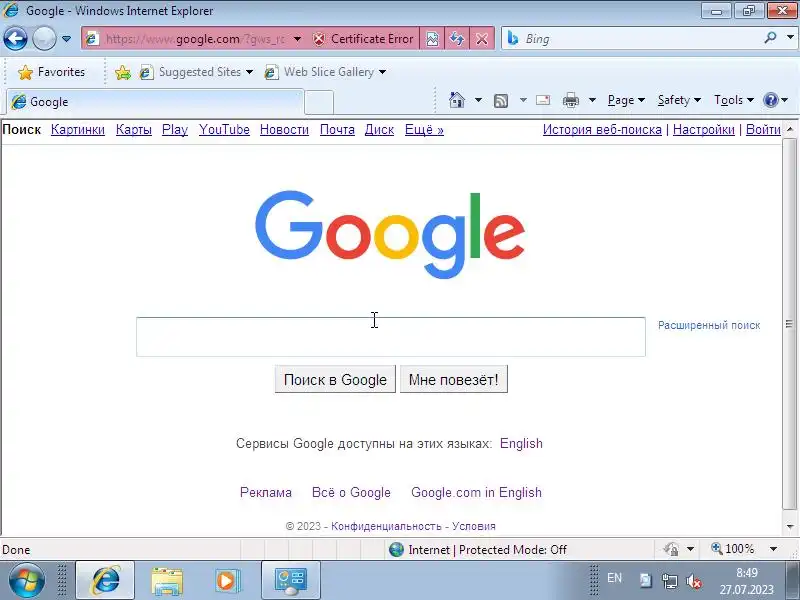Open the Карты link

pyautogui.click(x=134, y=130)
